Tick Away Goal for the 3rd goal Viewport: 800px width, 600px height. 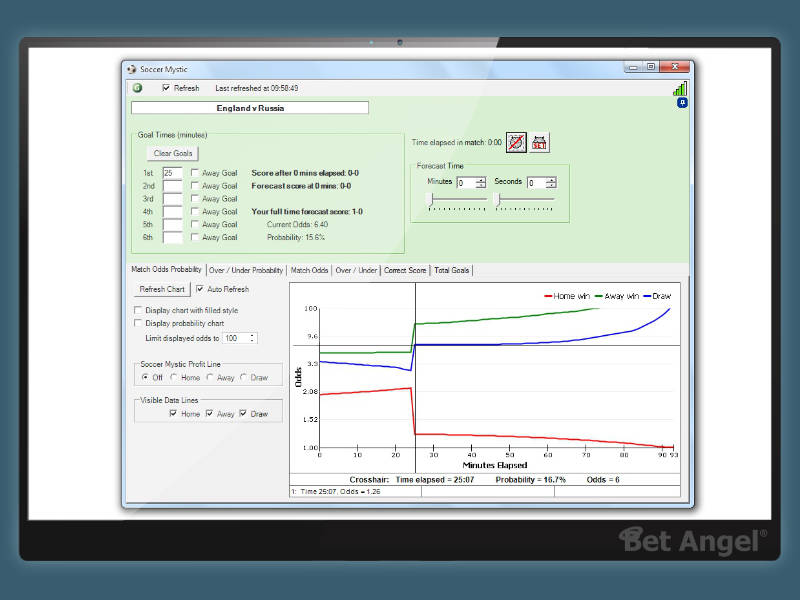pyautogui.click(x=195, y=198)
